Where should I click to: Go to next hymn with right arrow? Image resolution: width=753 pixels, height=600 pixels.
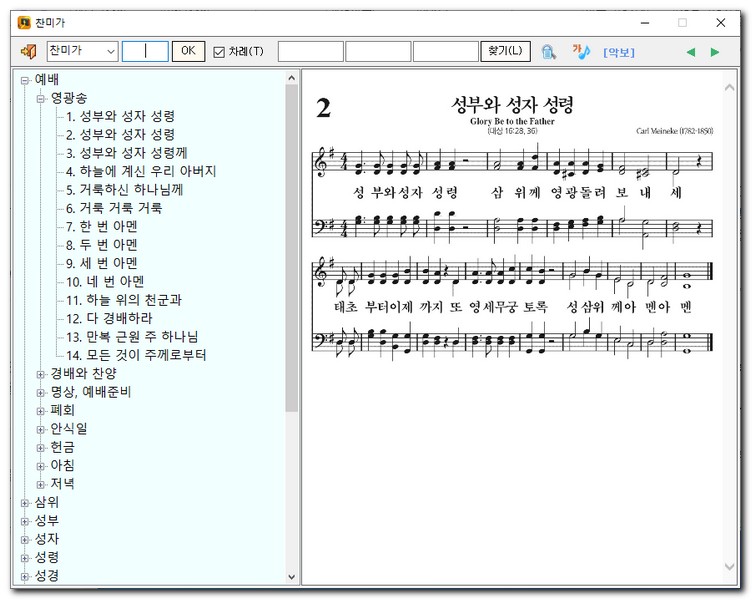(715, 52)
